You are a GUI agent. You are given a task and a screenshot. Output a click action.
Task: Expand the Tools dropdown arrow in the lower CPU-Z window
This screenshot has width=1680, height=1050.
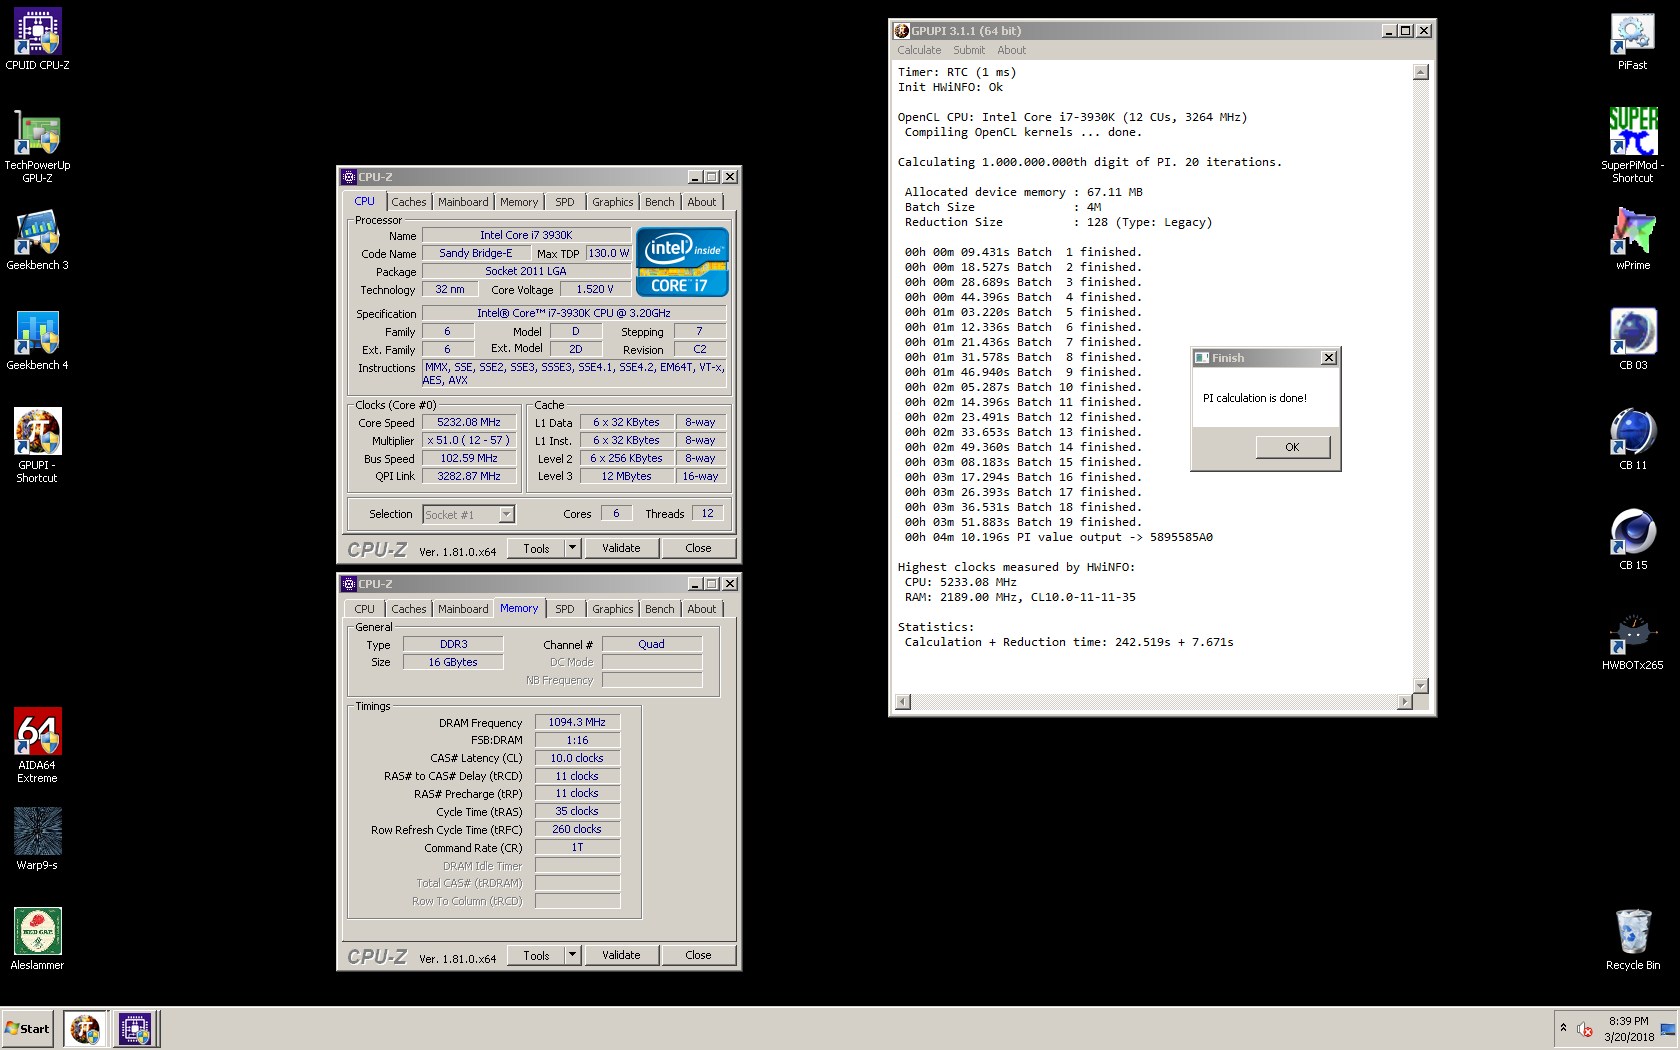point(572,955)
